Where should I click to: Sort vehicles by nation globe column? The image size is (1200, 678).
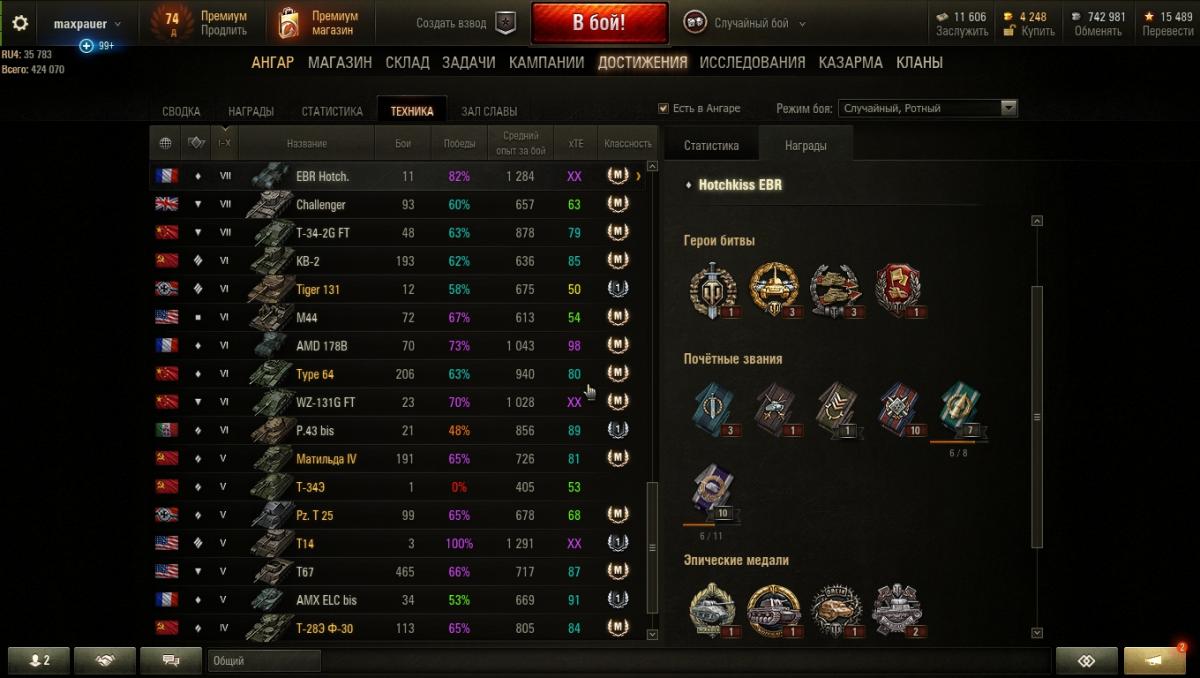pos(165,143)
